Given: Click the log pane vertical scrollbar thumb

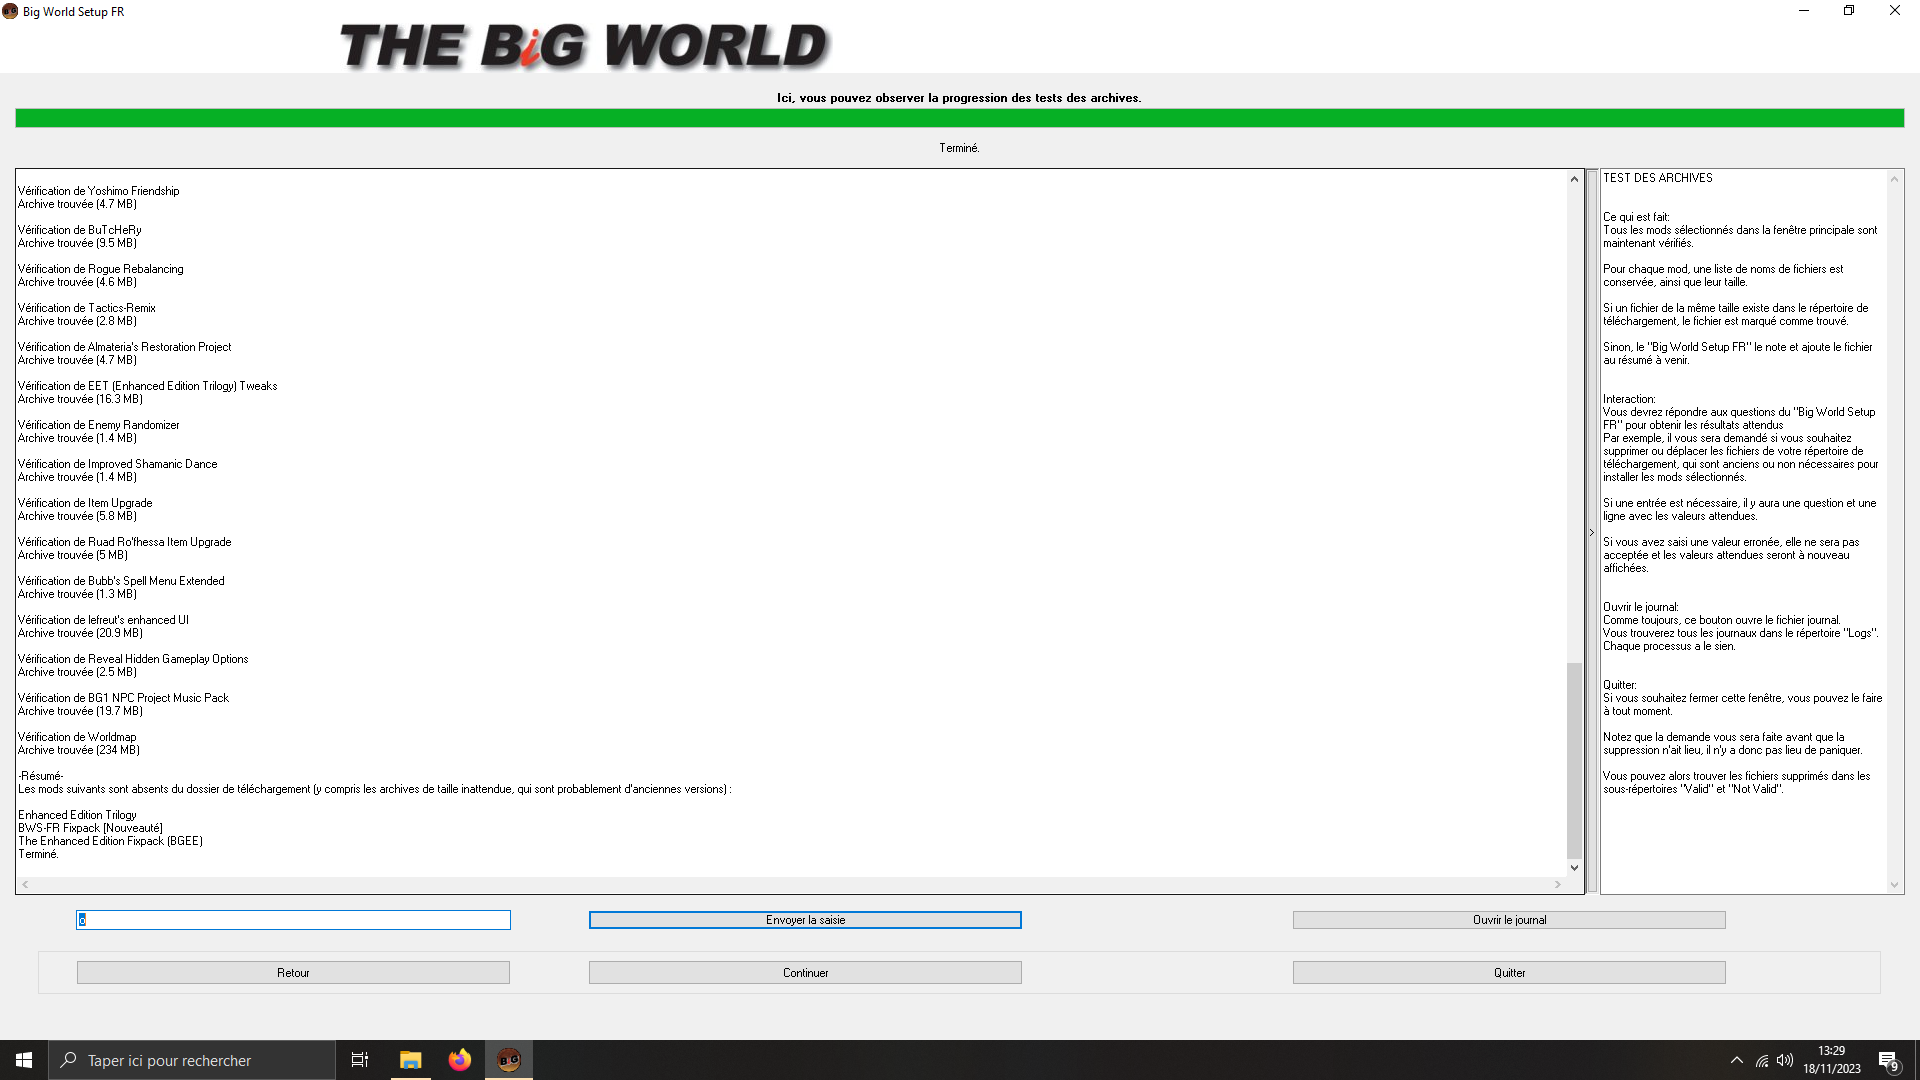Looking at the screenshot, I should [x=1574, y=760].
